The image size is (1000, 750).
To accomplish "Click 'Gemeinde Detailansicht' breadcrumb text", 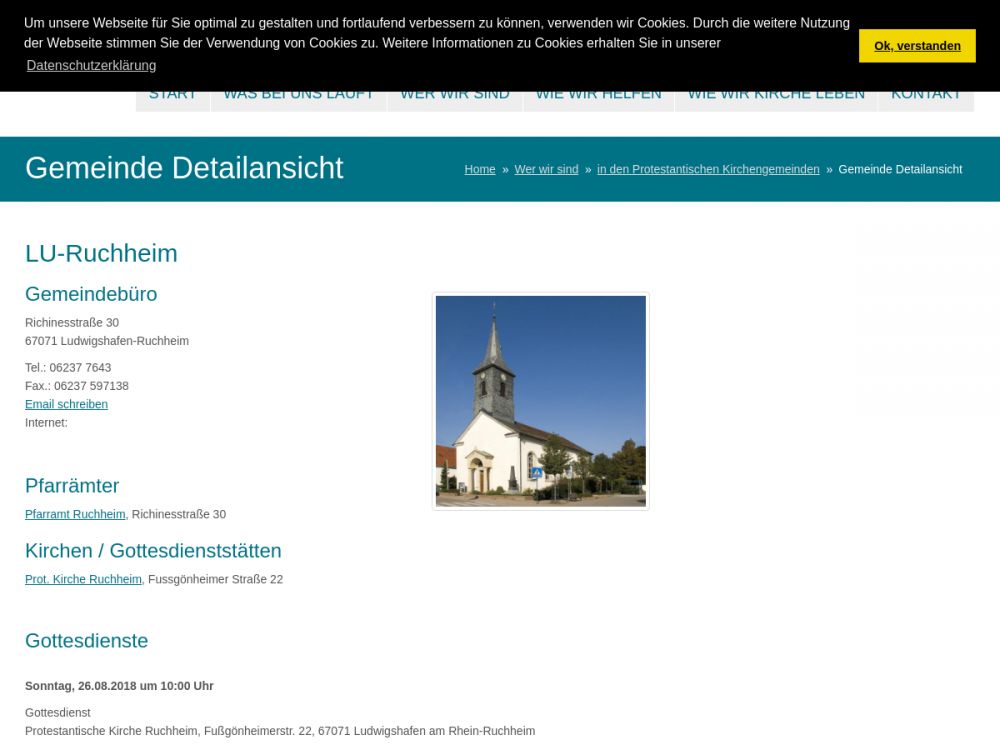I will 899,170.
